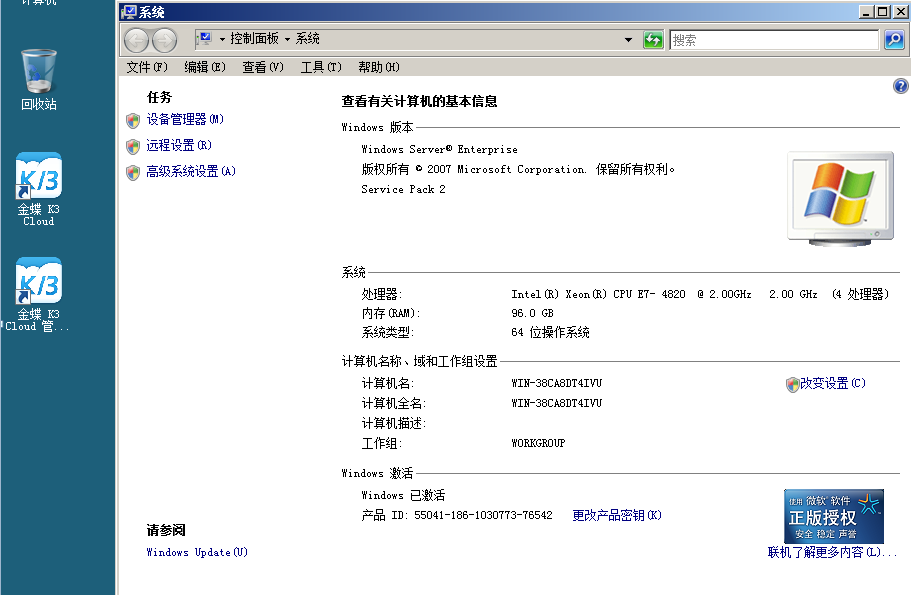Image resolution: width=911 pixels, height=595 pixels.
Task: Open the address bar history dropdown arrow
Action: [628, 40]
